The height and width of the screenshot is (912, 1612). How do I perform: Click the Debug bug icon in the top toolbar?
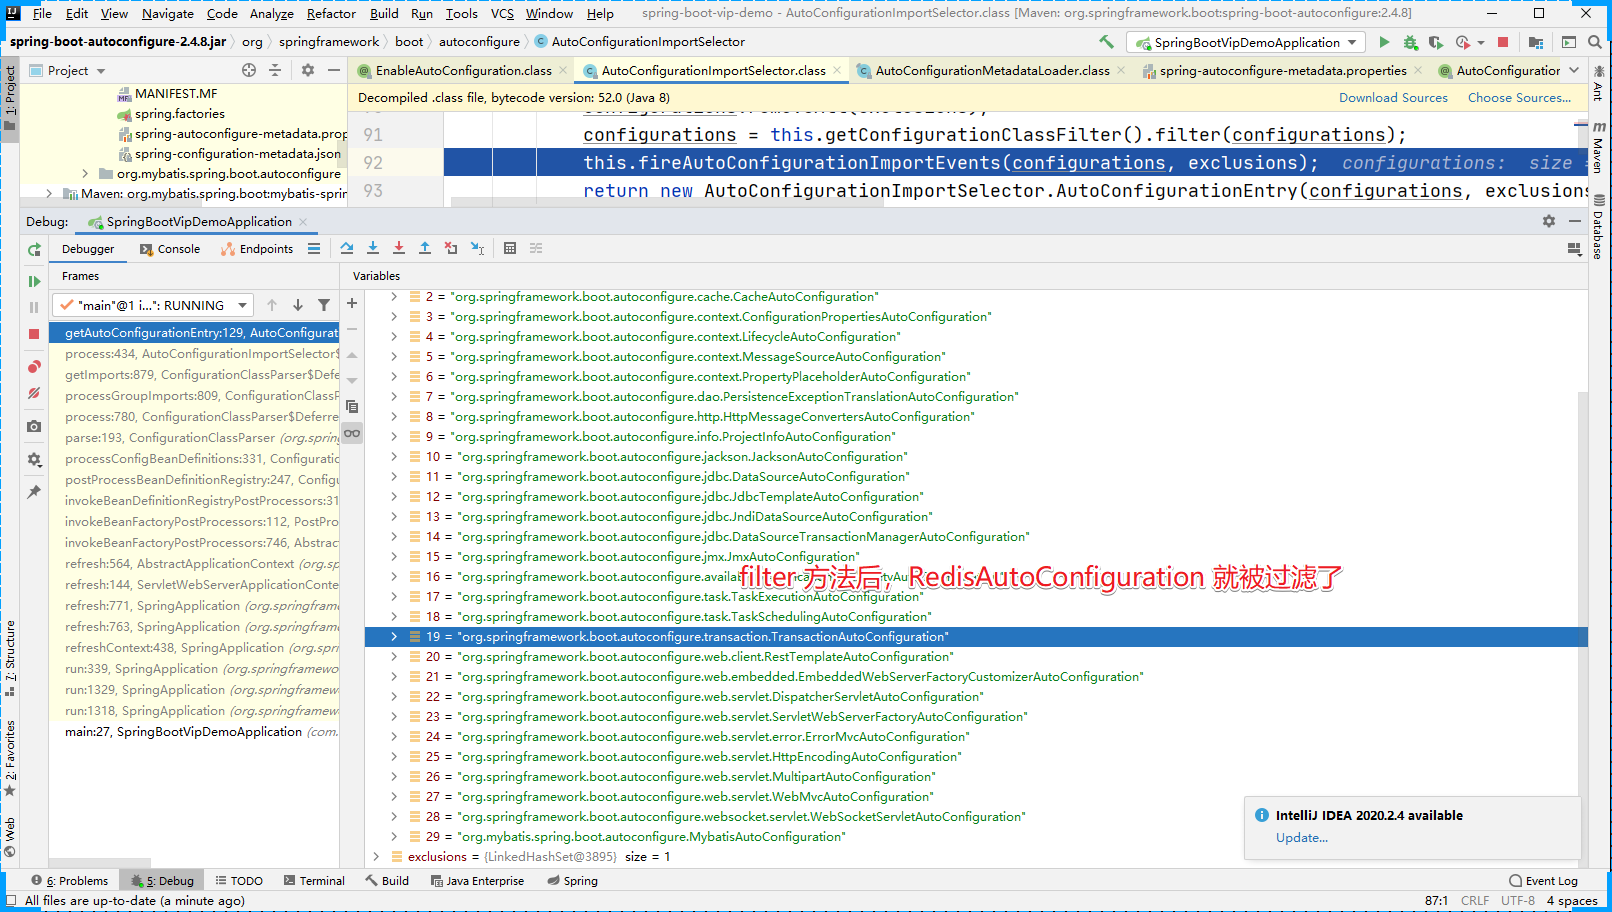tap(1410, 42)
